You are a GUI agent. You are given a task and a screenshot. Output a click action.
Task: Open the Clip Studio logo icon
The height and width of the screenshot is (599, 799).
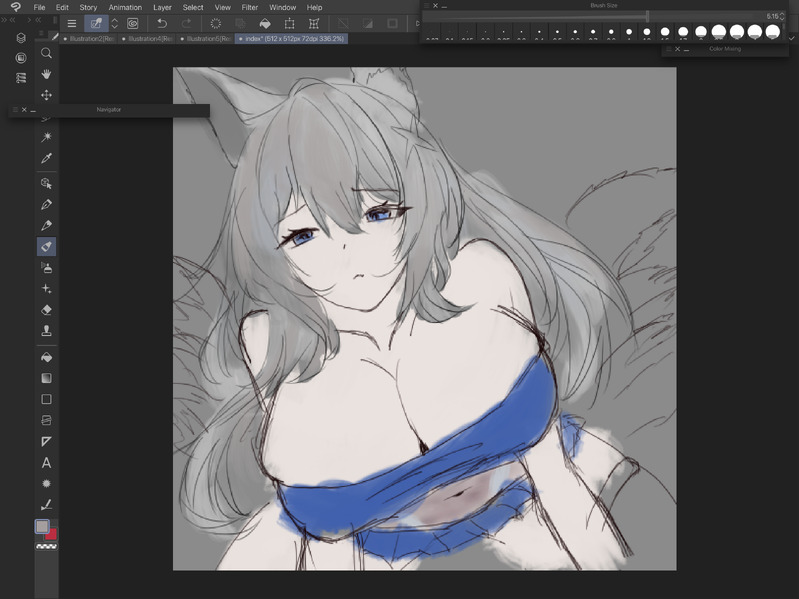tap(15, 7)
